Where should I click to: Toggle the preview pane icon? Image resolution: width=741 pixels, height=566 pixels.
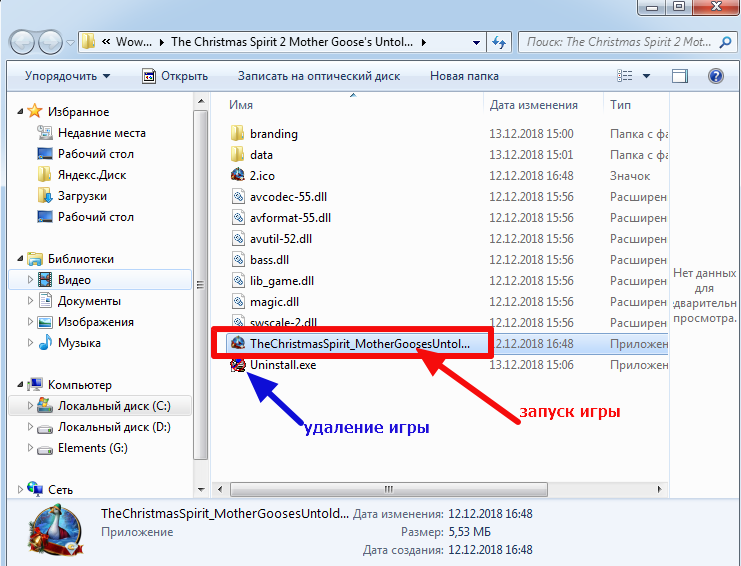point(680,76)
